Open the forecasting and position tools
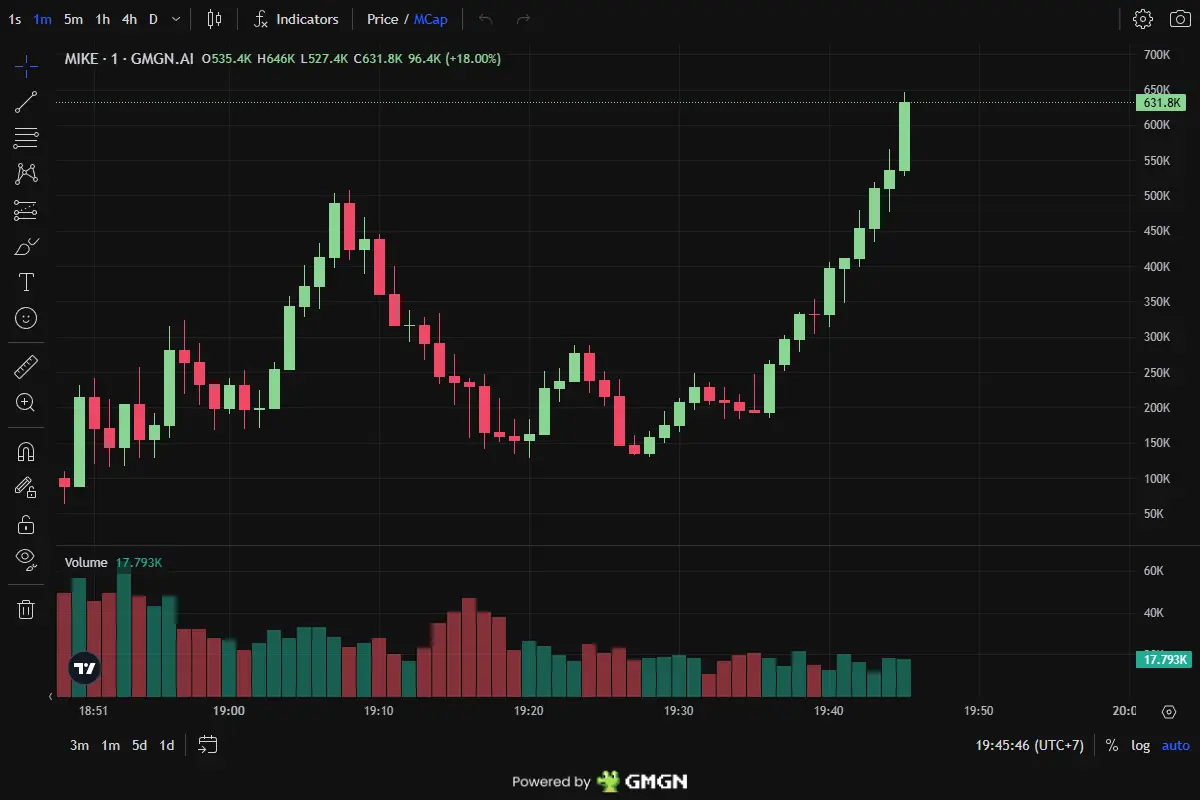1200x800 pixels. [26, 210]
